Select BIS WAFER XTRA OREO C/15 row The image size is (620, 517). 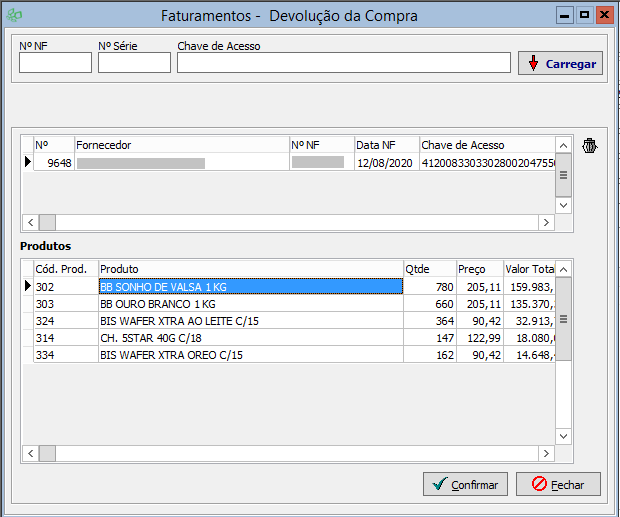(x=250, y=355)
